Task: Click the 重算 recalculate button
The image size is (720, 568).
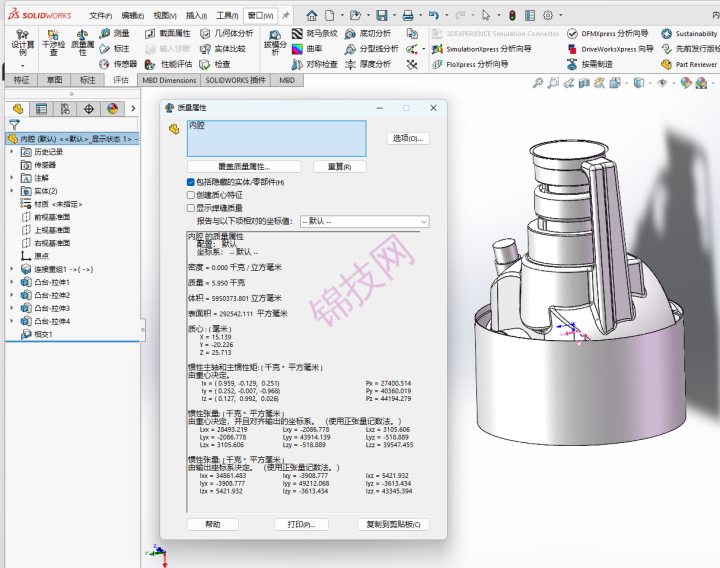Action: 339,166
